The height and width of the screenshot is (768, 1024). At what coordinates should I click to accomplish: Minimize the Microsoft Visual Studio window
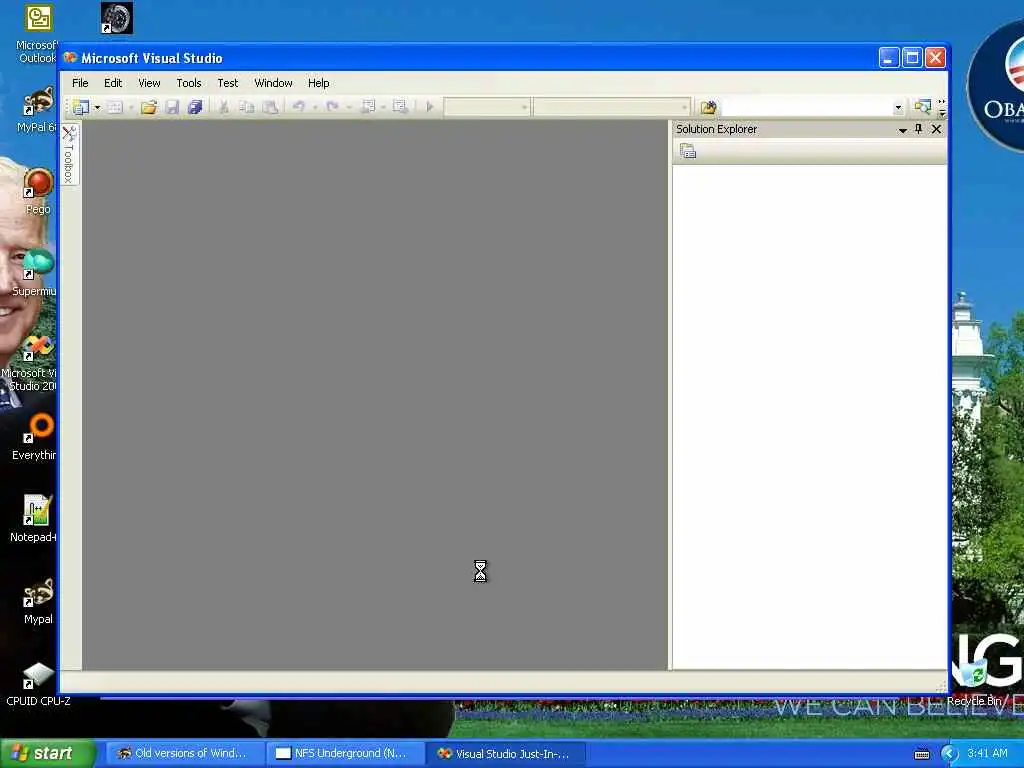coord(889,58)
